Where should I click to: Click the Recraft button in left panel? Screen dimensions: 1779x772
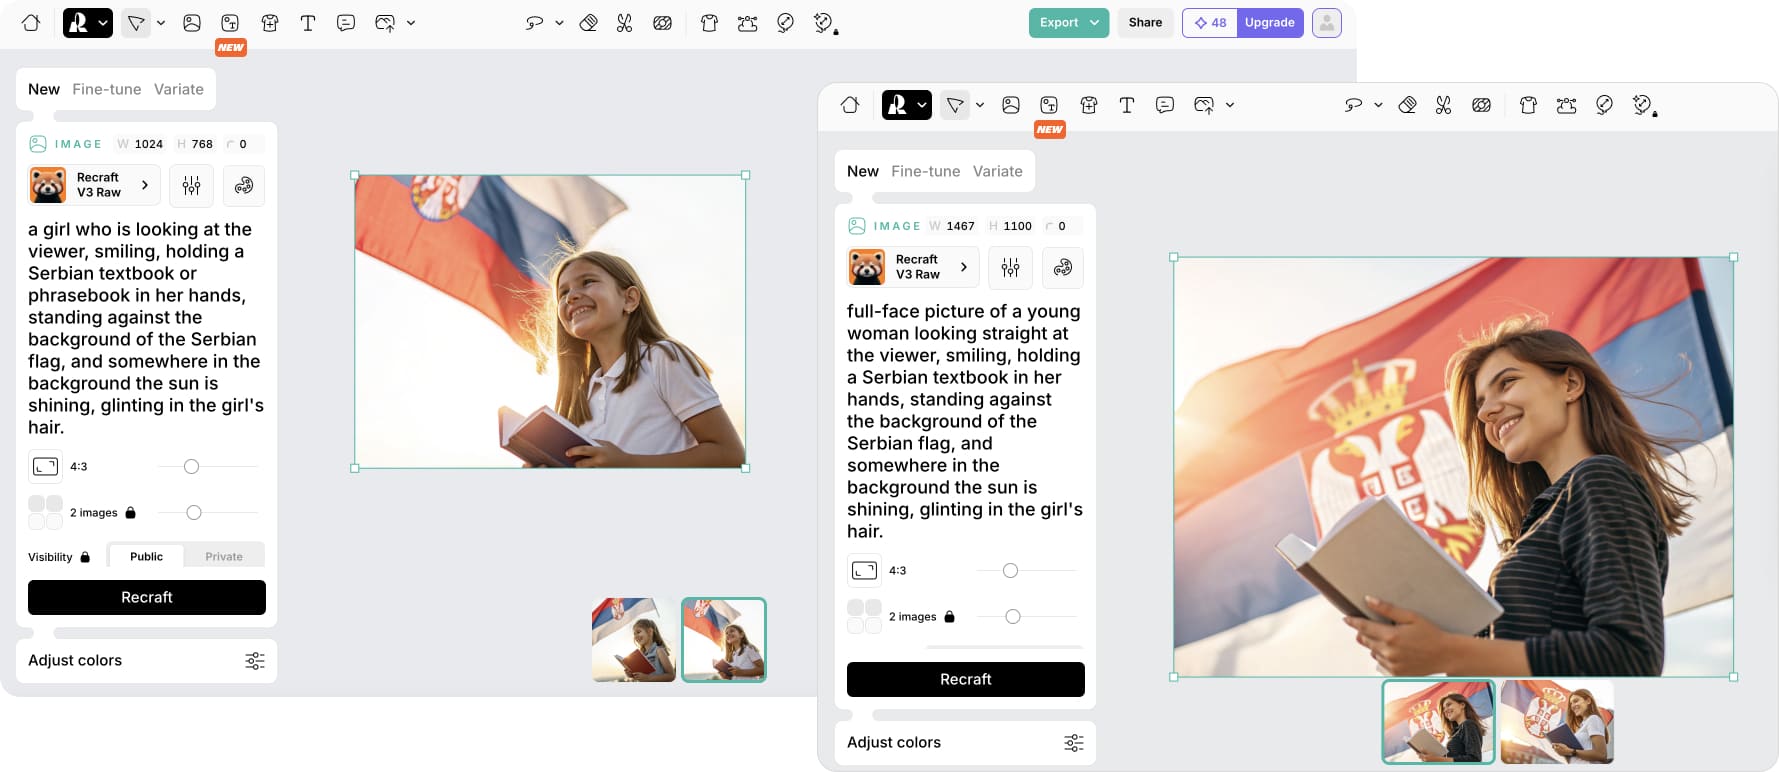147,597
